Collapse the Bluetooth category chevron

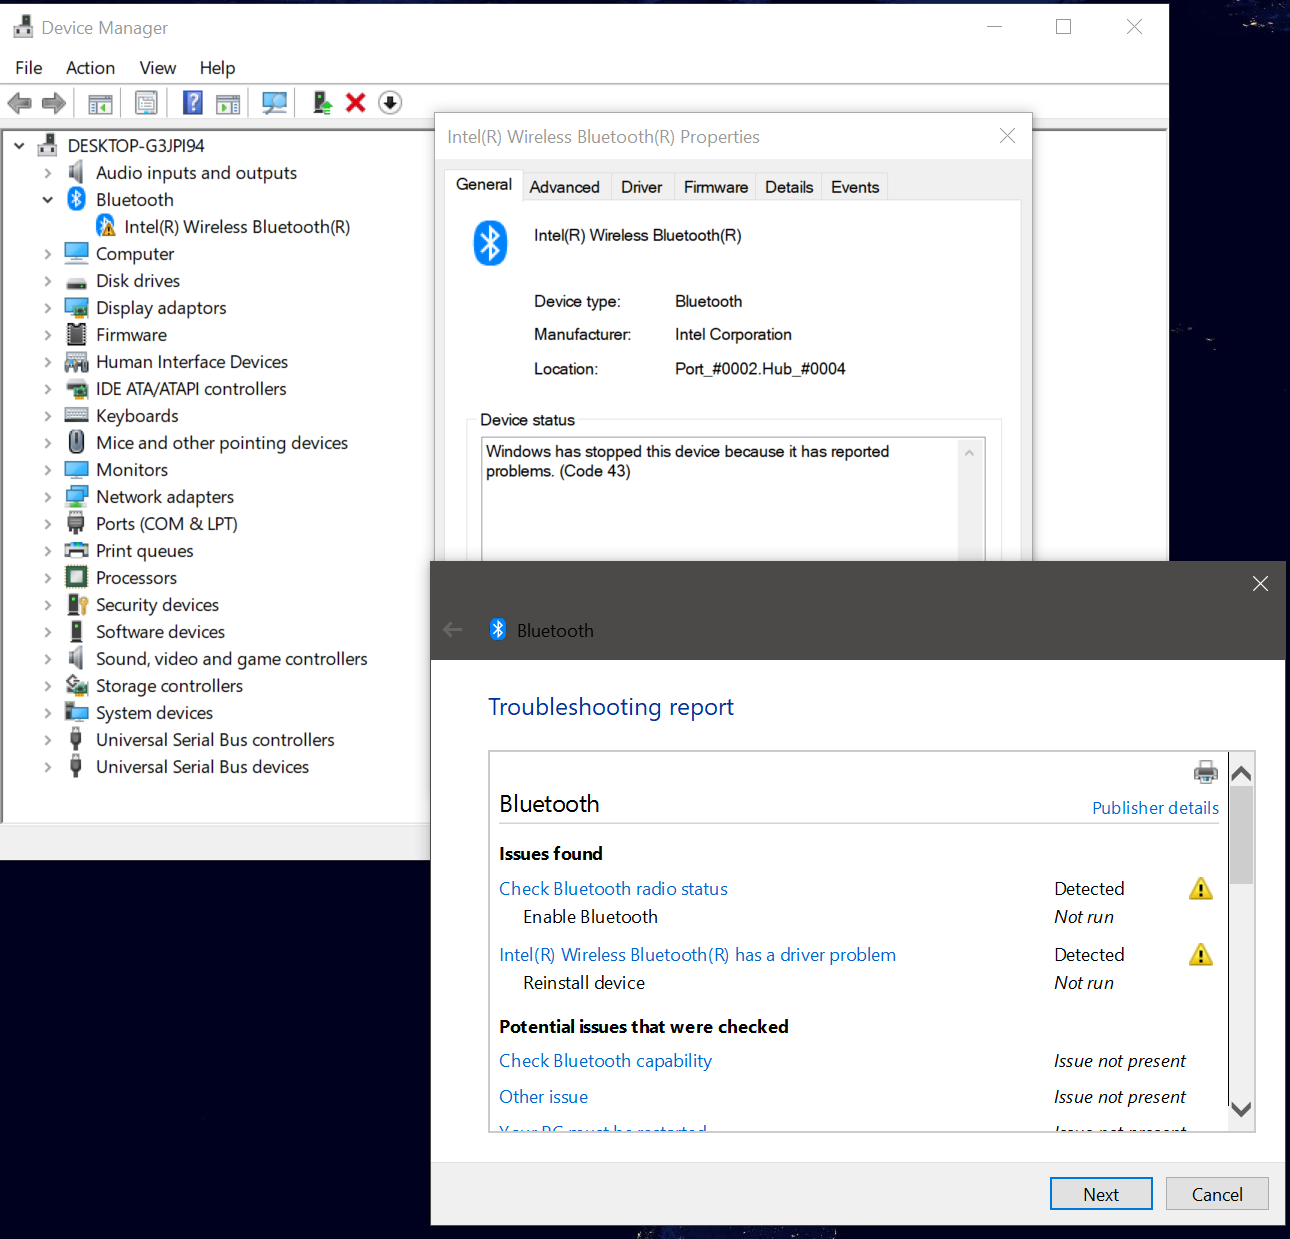pyautogui.click(x=47, y=200)
